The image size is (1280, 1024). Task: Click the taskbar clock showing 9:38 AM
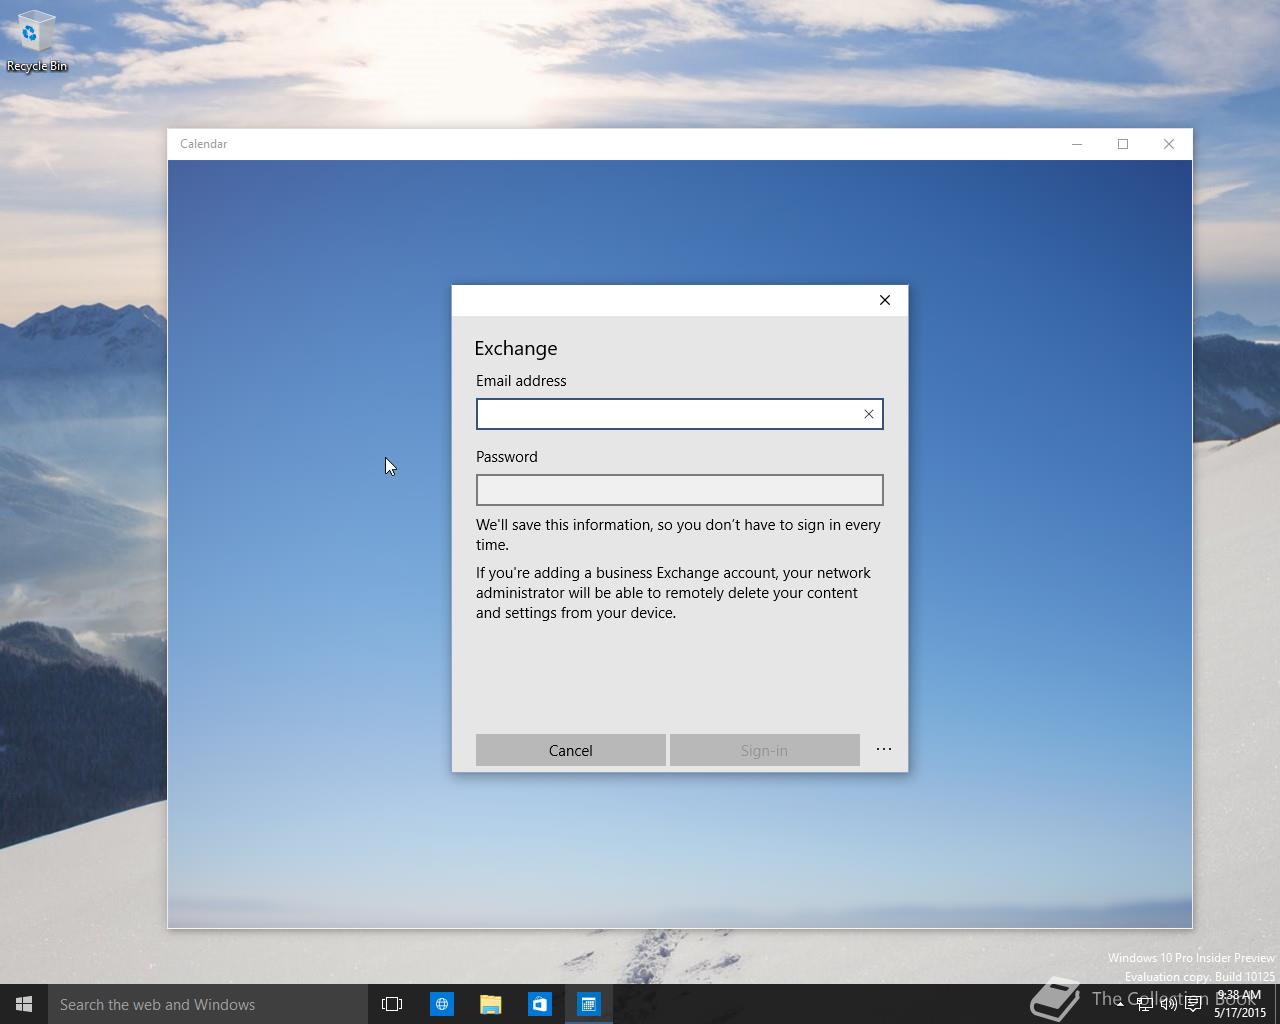(x=1240, y=1004)
